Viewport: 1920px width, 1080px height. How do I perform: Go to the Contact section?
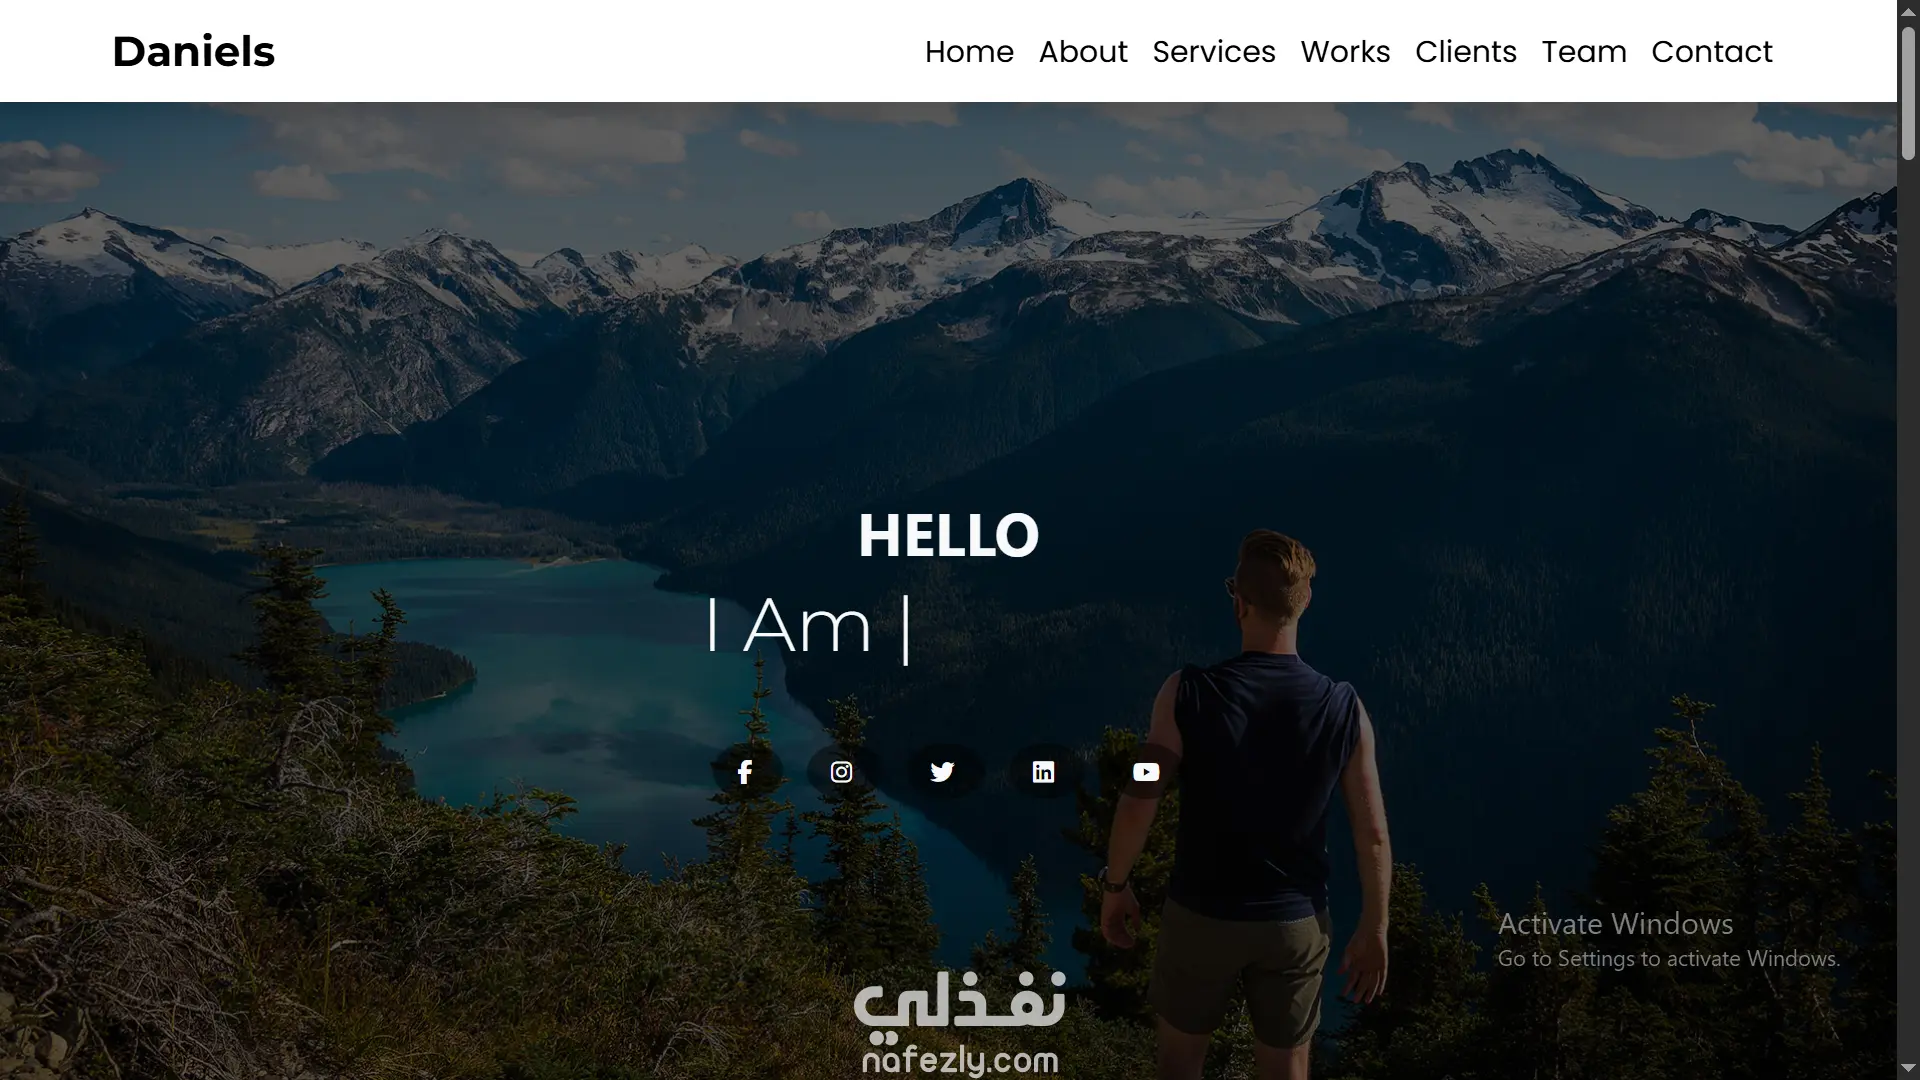click(x=1712, y=51)
